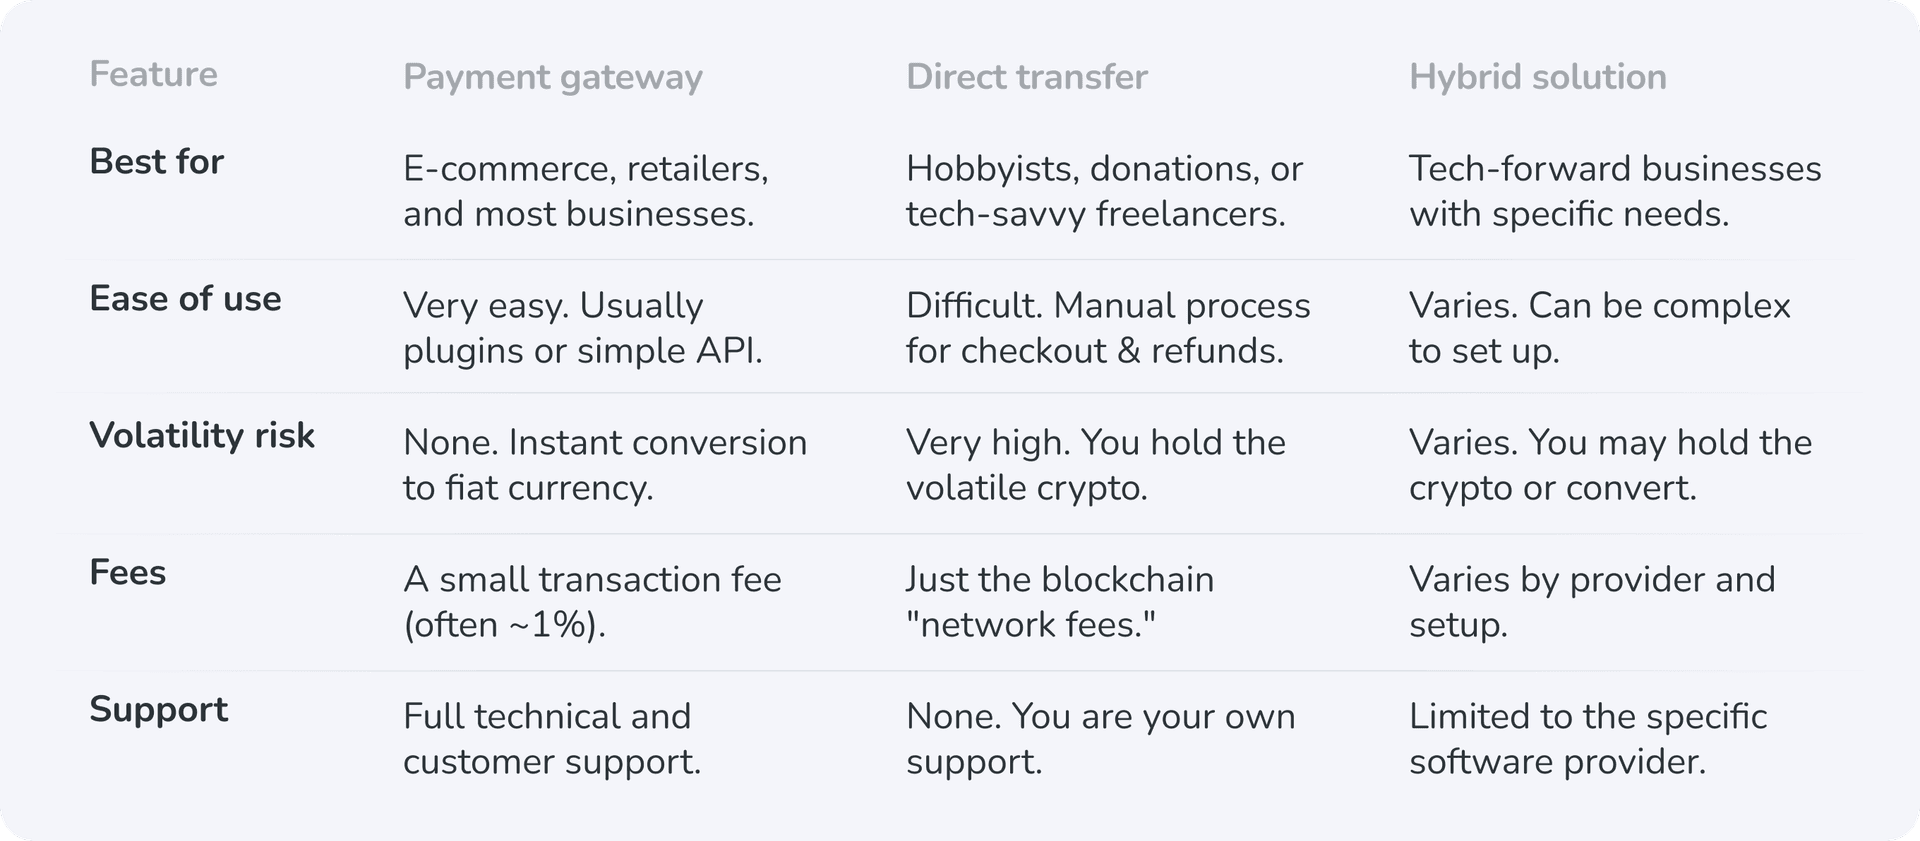Select the Support row label
This screenshot has width=1920, height=841.
click(158, 710)
